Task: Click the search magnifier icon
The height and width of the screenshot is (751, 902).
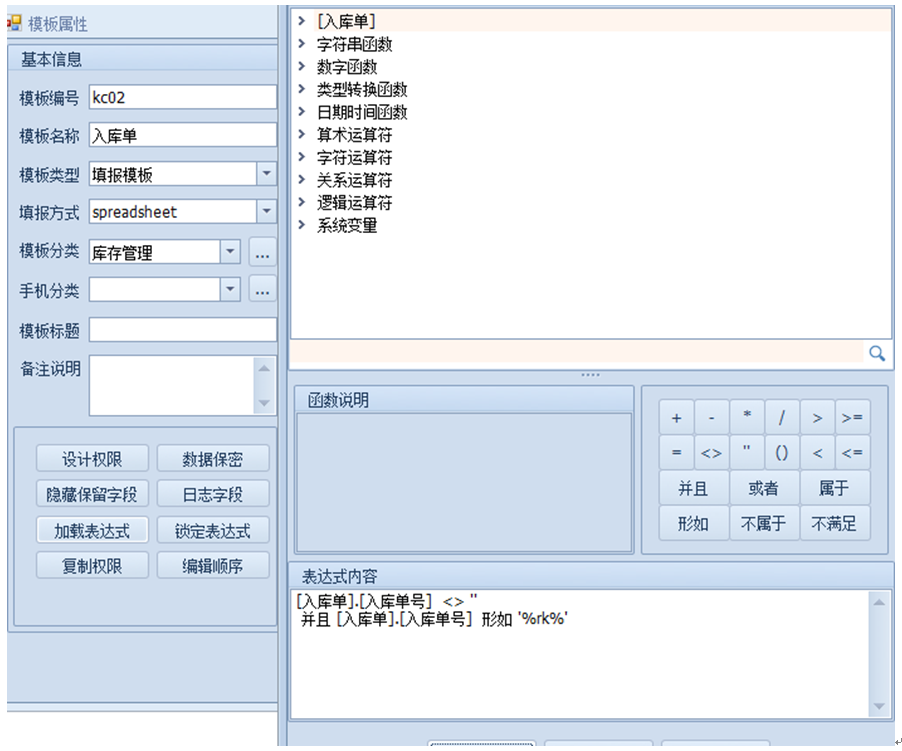Action: [x=876, y=353]
